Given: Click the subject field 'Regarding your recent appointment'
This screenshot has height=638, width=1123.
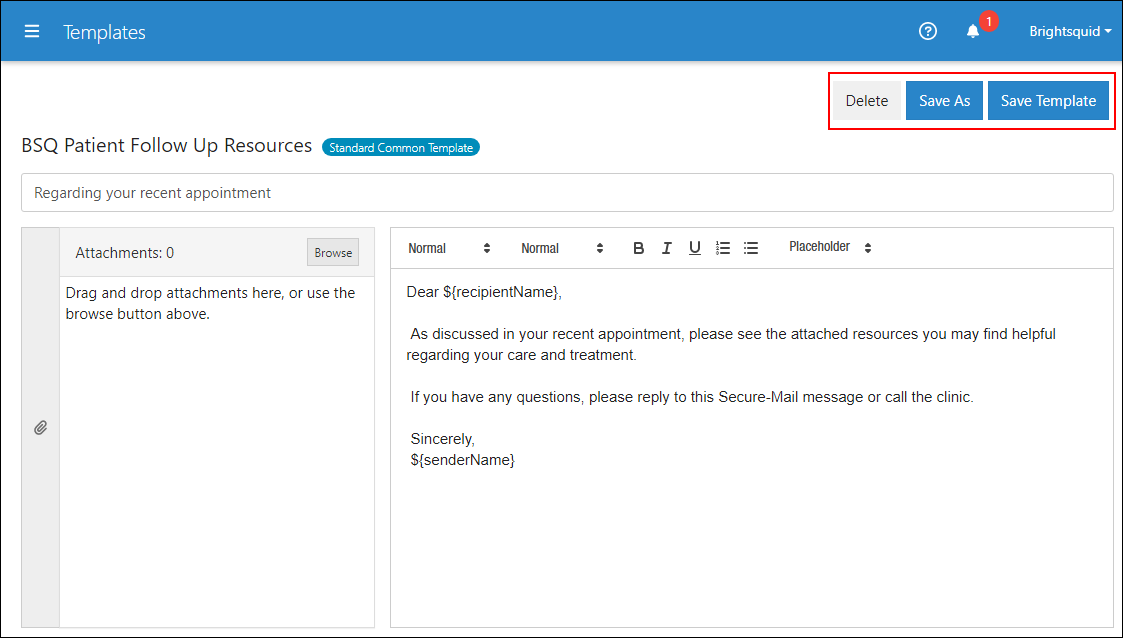Looking at the screenshot, I should coord(567,193).
